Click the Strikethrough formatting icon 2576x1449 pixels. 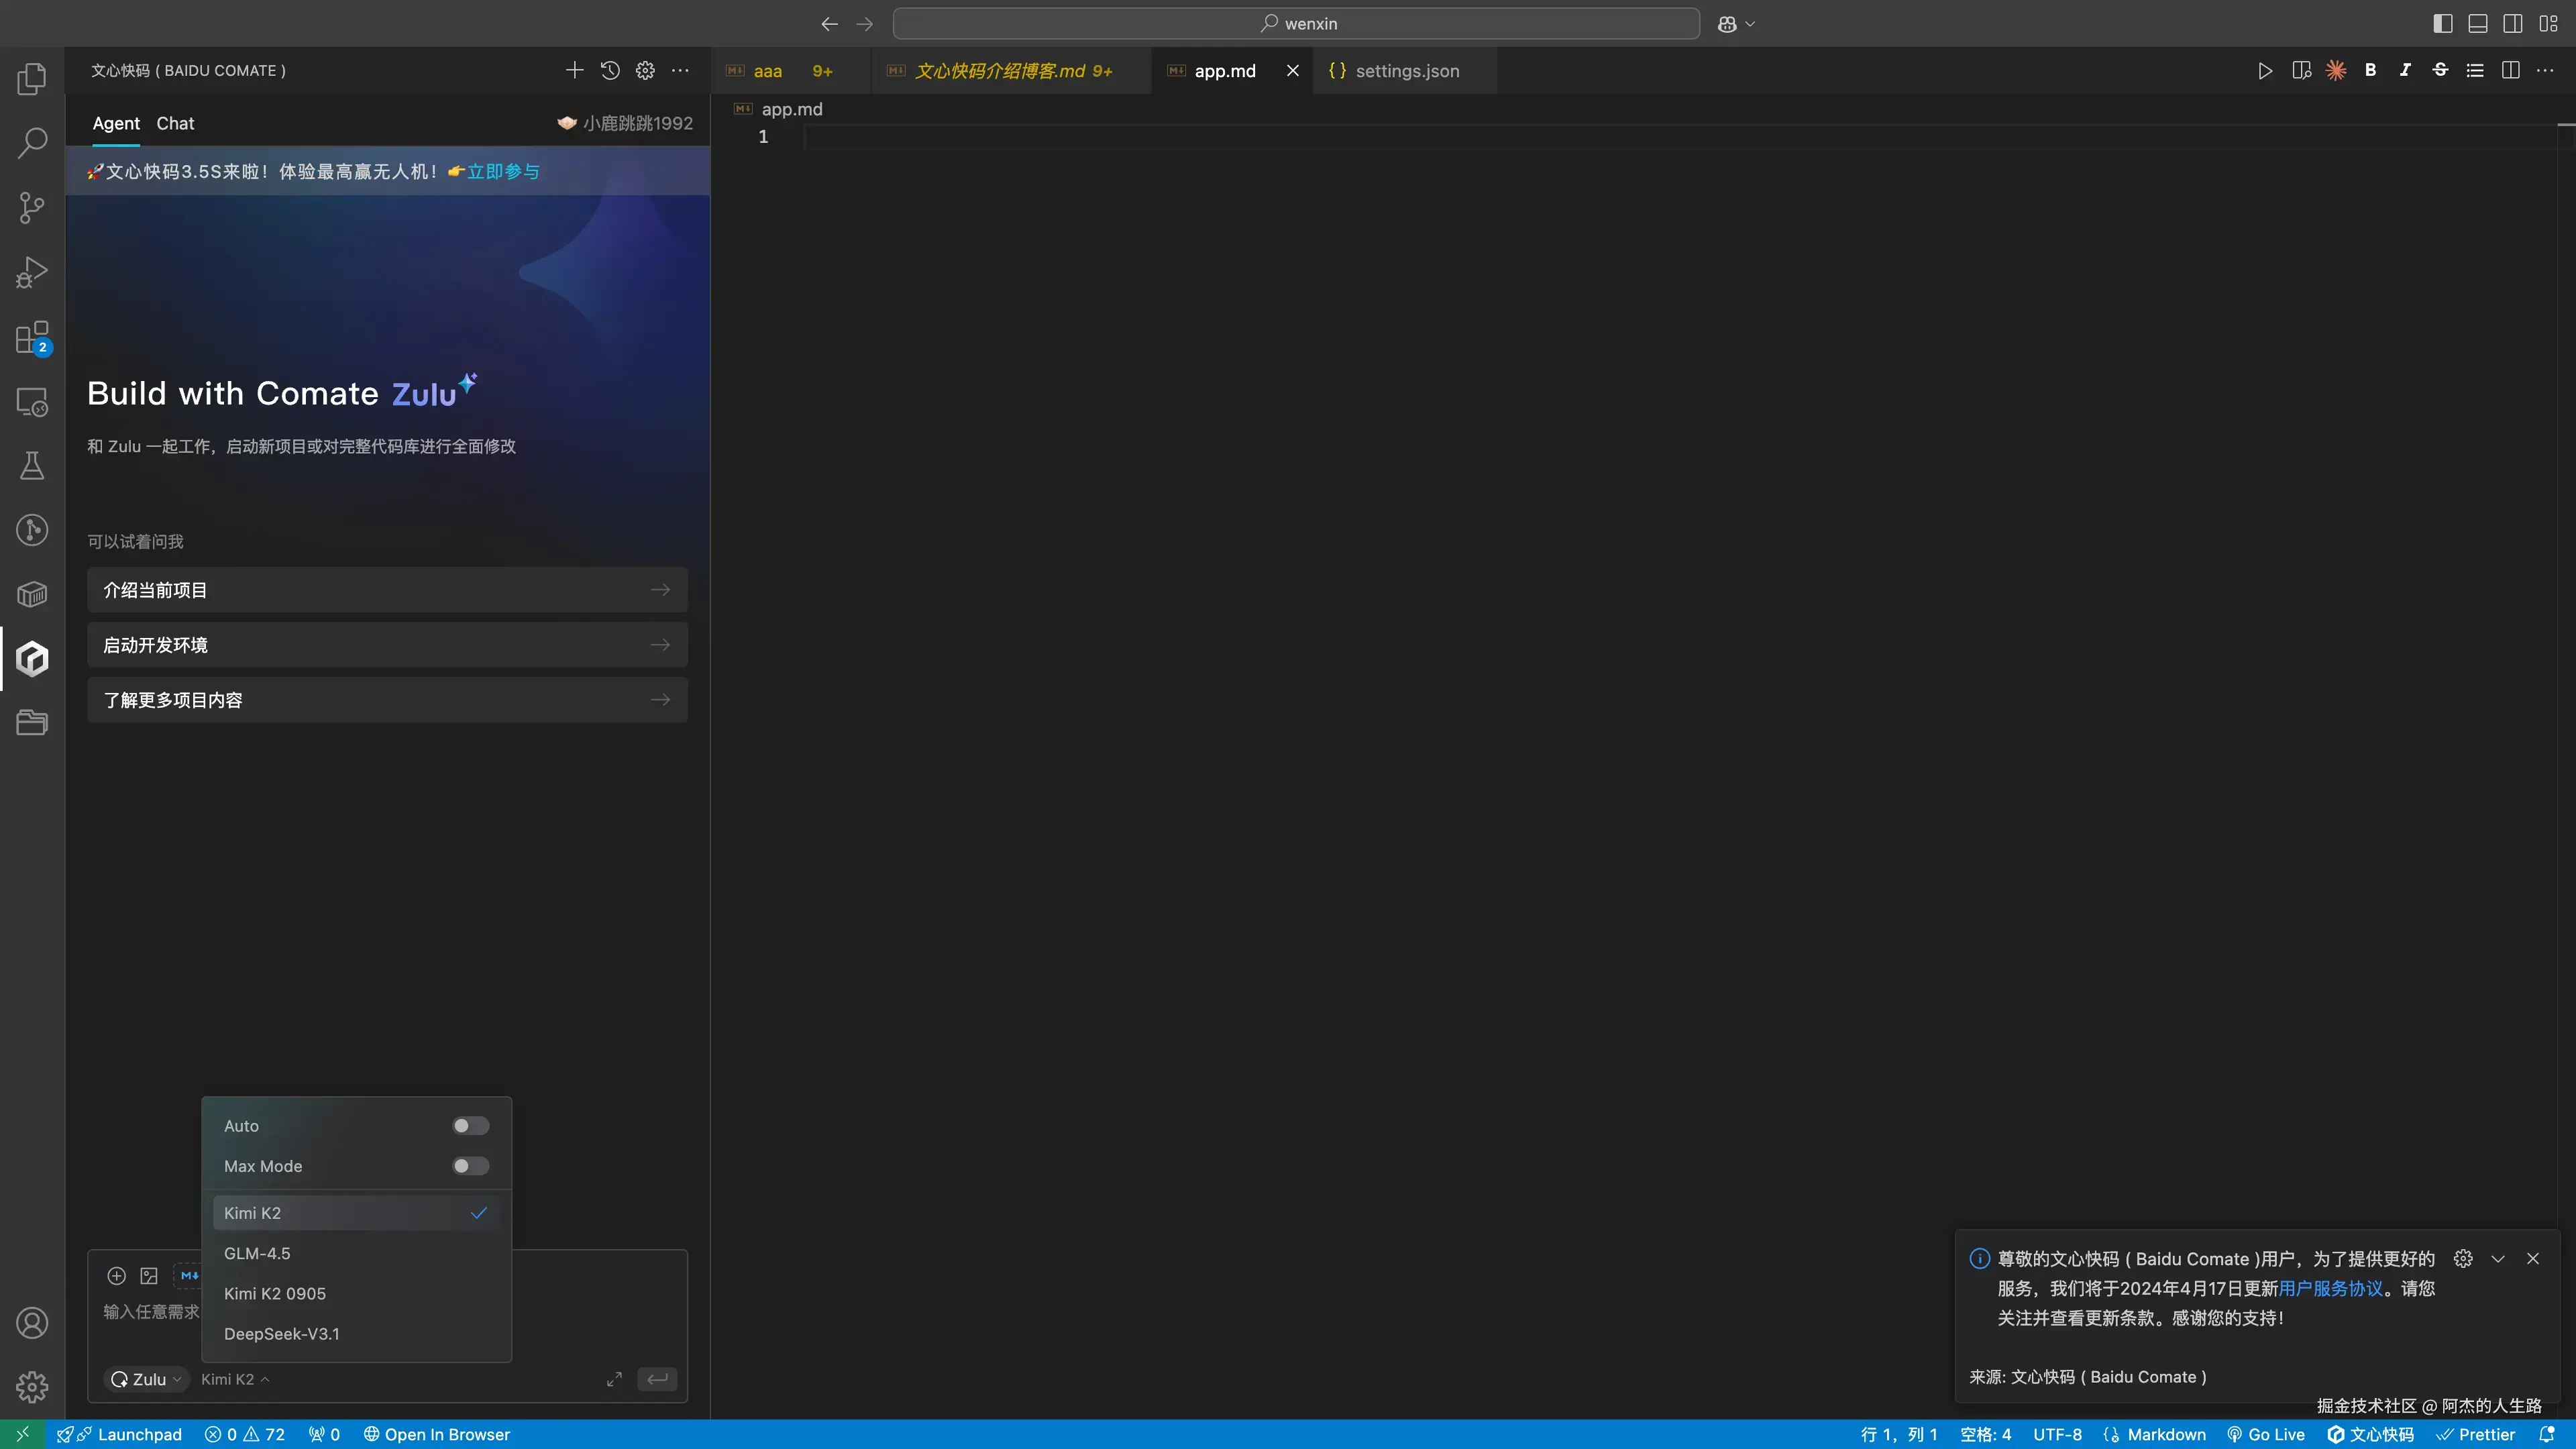point(2440,70)
